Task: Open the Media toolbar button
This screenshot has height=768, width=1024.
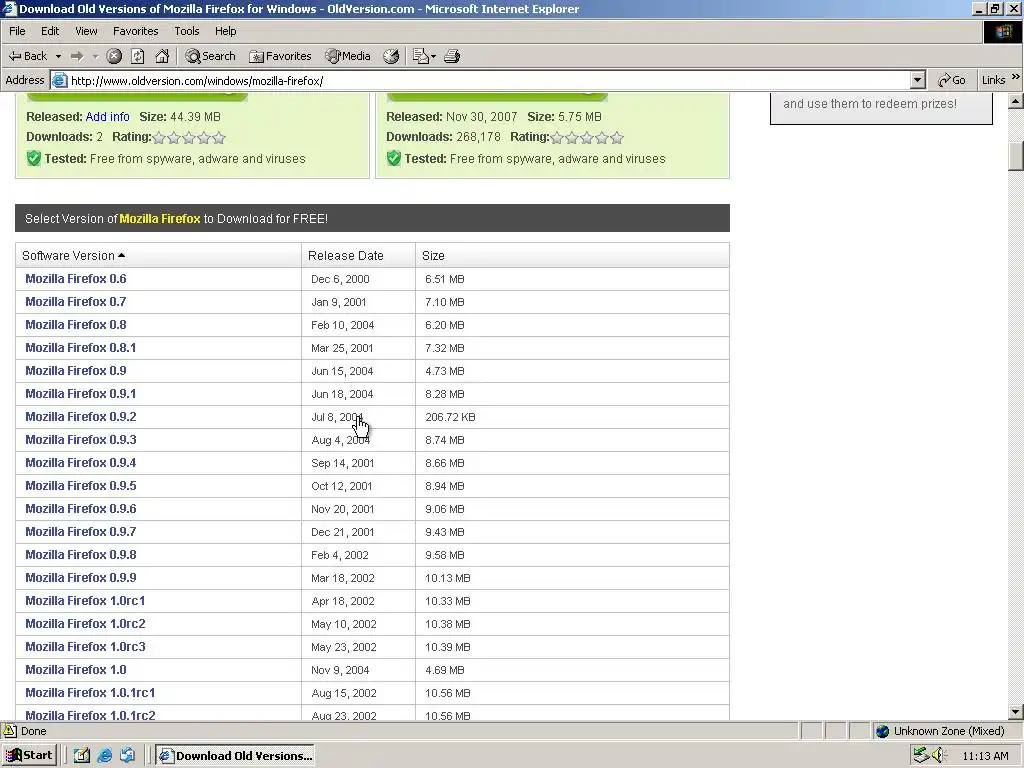Action: pyautogui.click(x=348, y=56)
